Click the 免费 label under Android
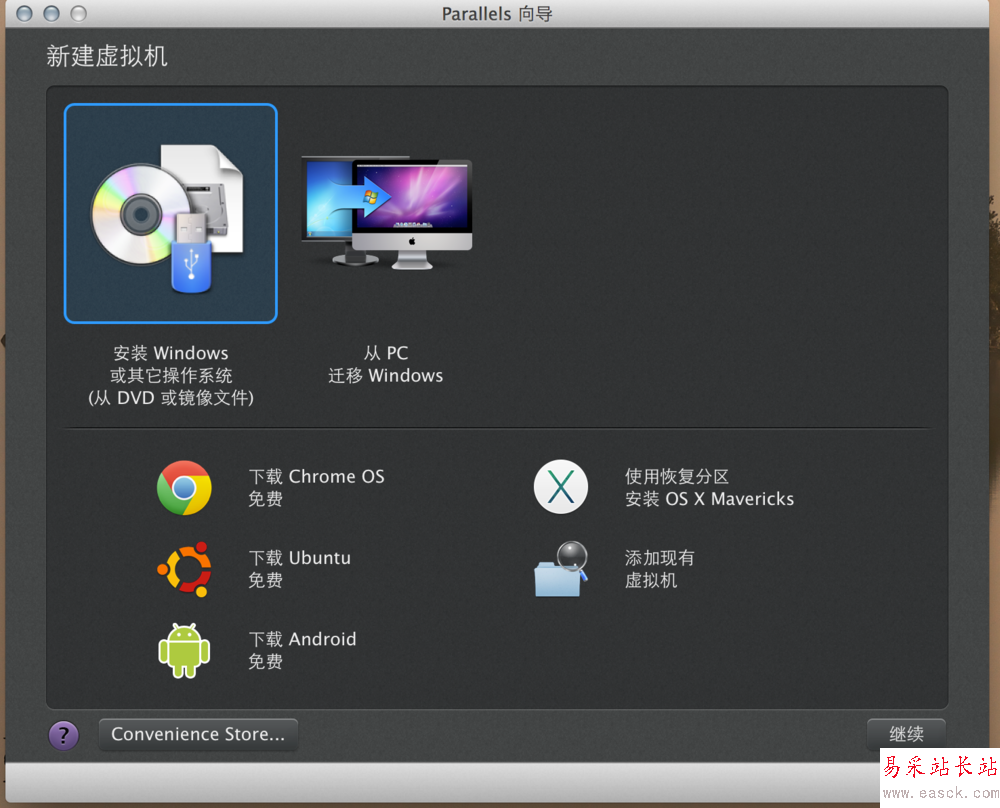Viewport: 1000px width, 808px height. [x=265, y=661]
